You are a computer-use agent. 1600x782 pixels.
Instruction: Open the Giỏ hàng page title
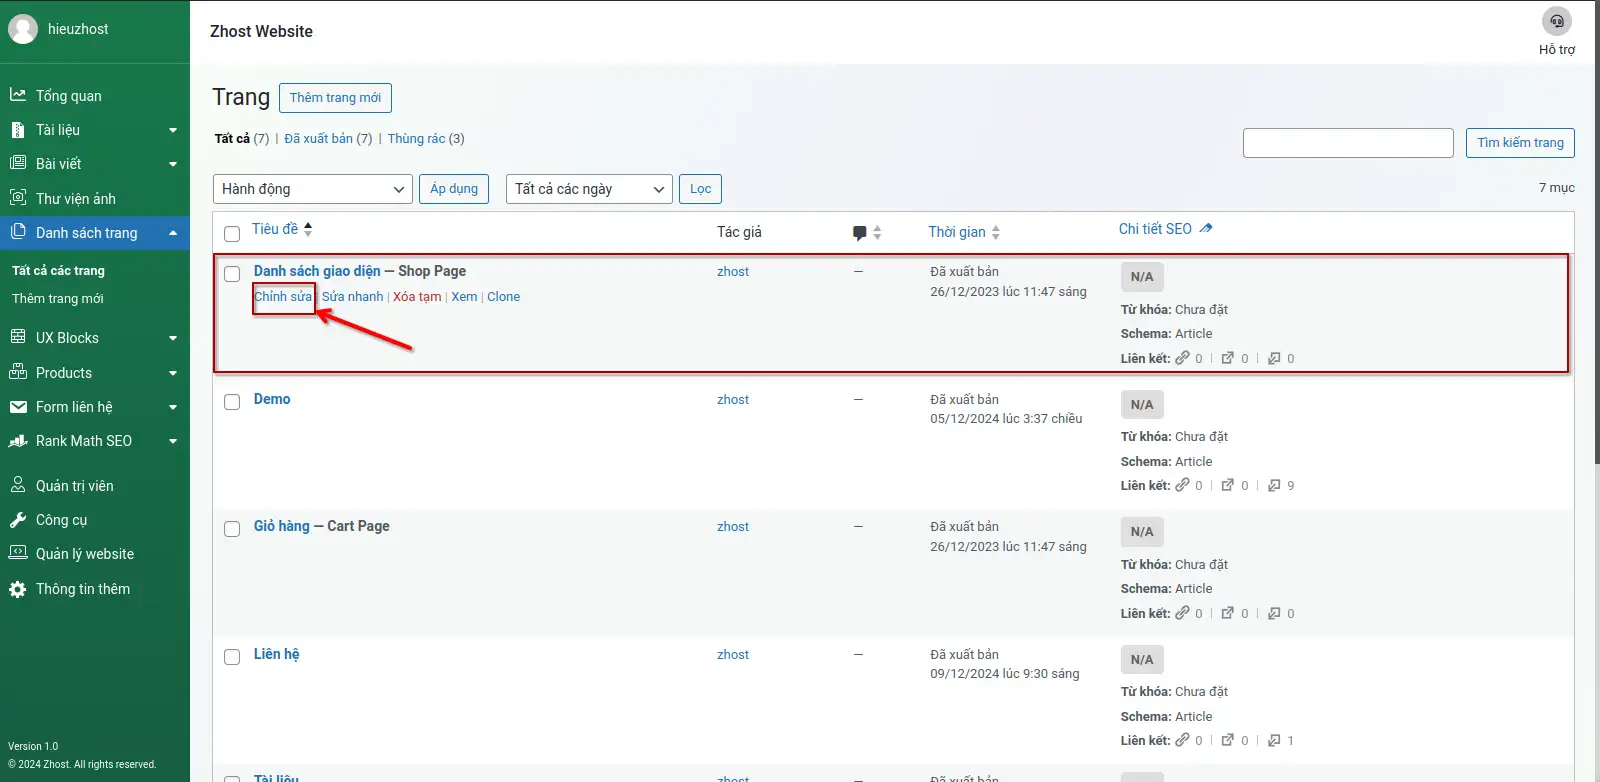coord(282,526)
